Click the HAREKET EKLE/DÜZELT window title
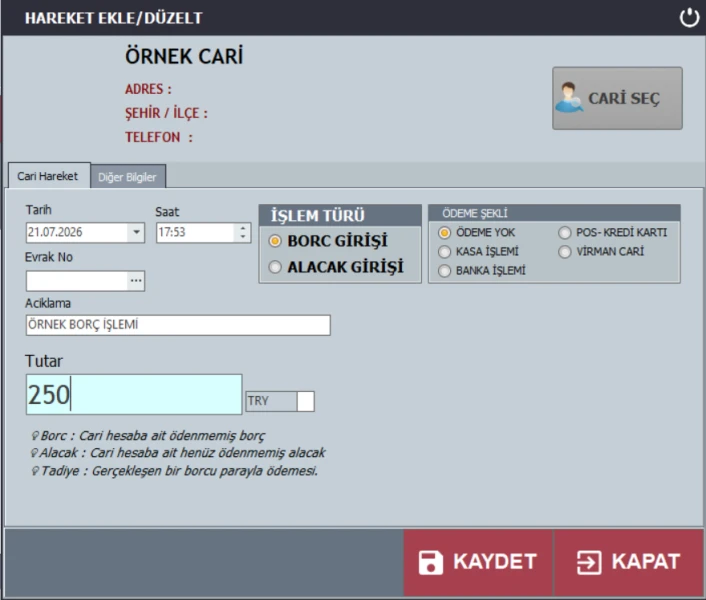This screenshot has height=600, width=706. [113, 18]
